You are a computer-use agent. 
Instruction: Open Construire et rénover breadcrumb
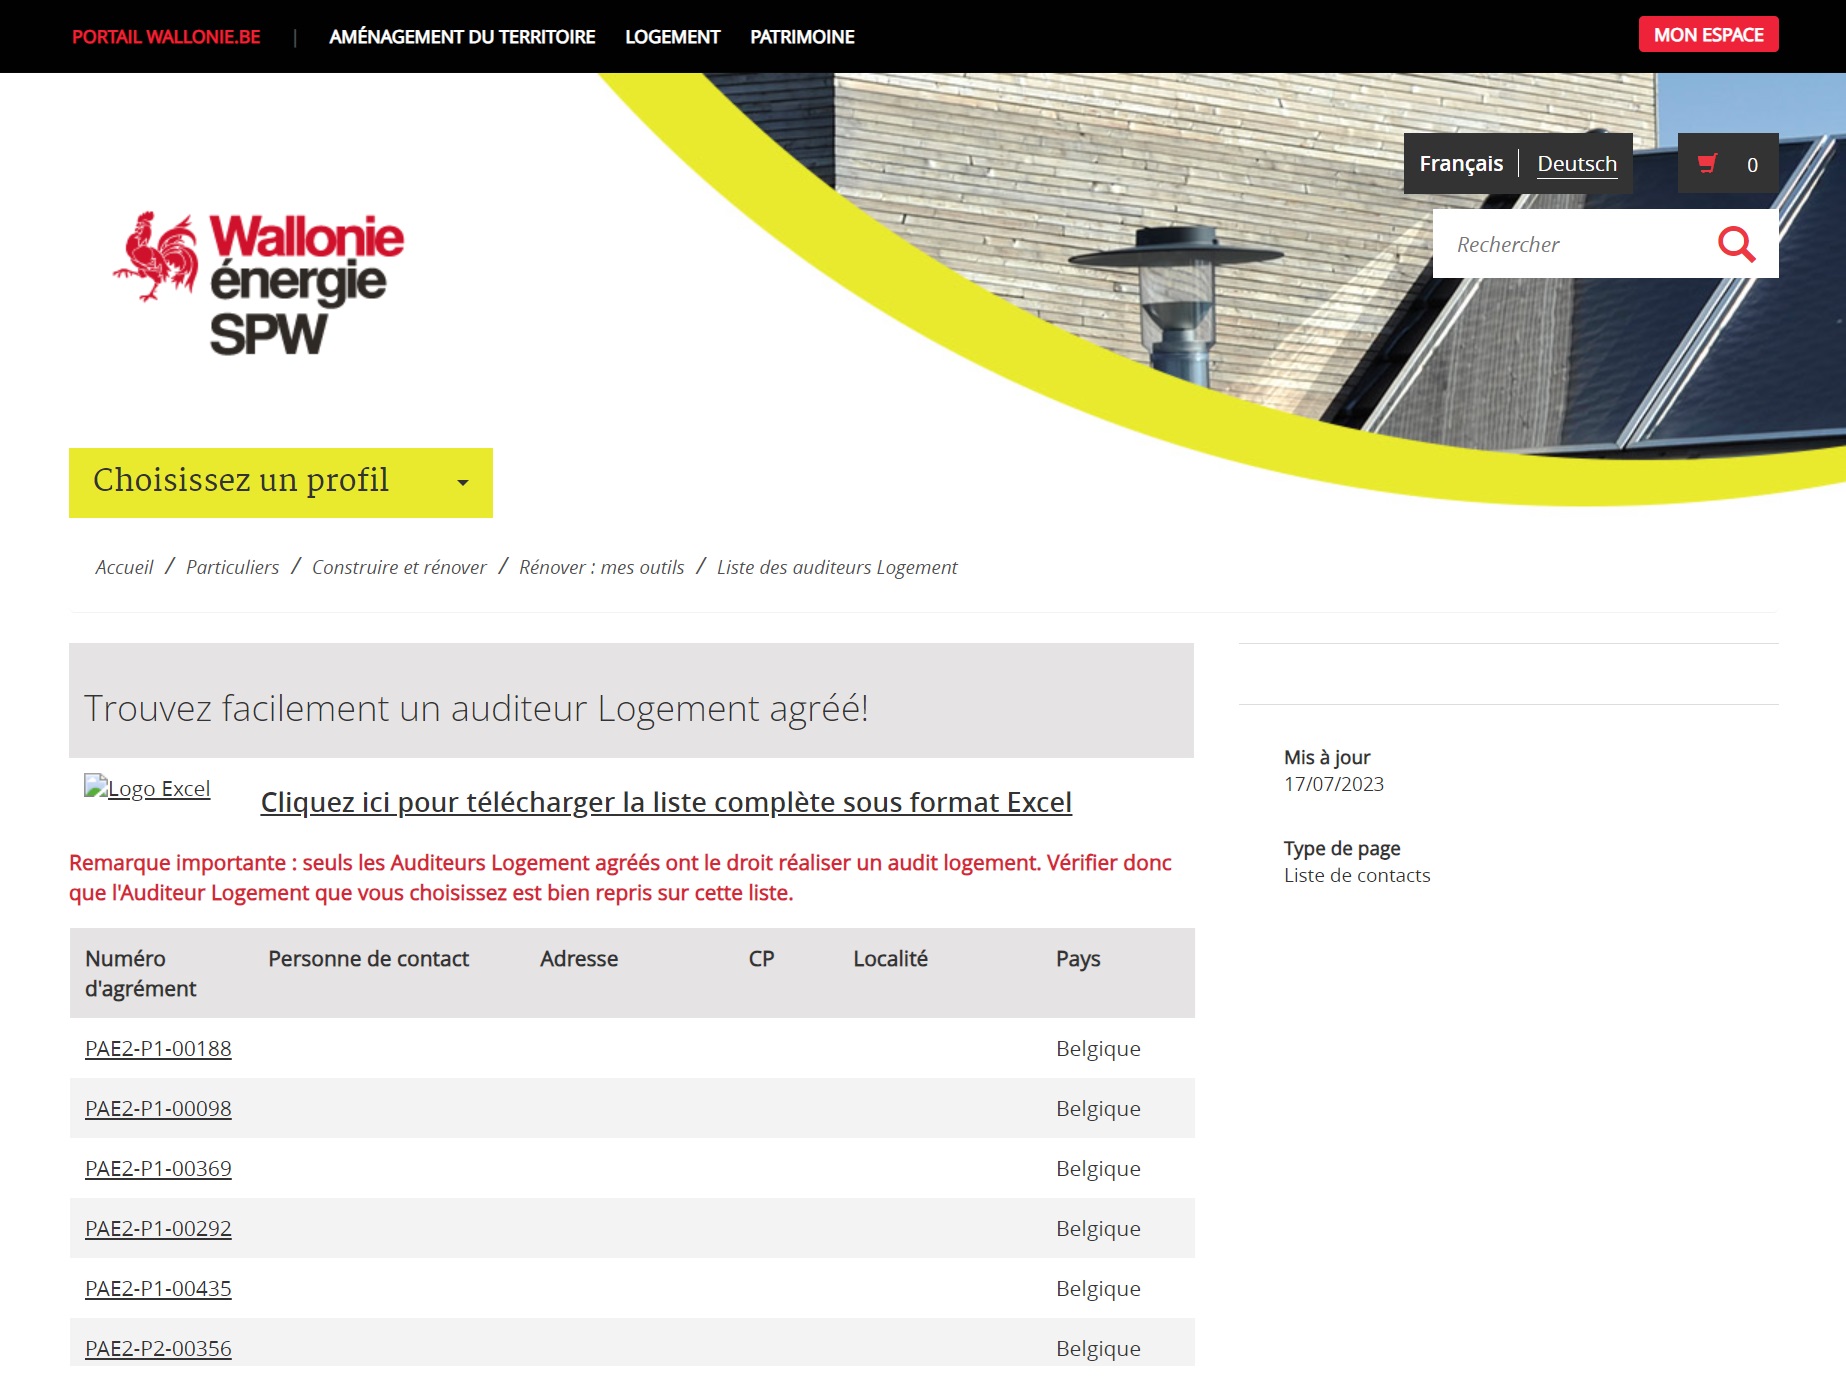coord(399,567)
